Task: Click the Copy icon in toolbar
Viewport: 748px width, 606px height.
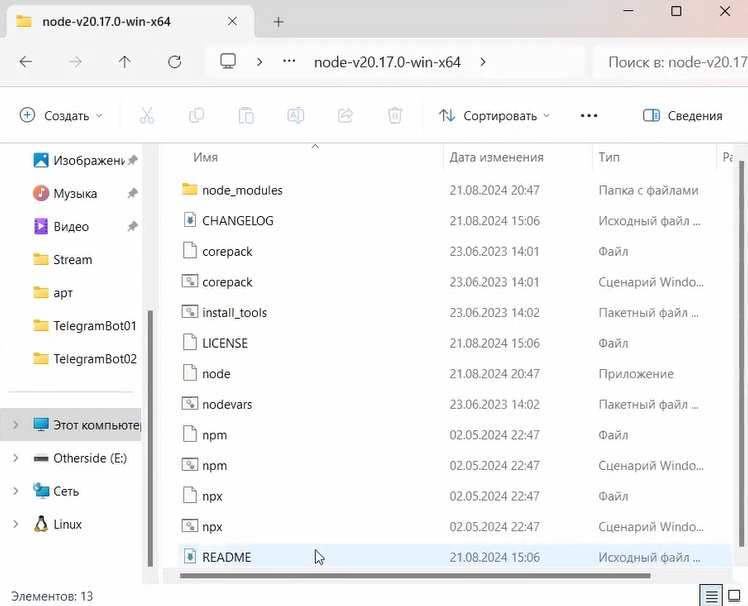Action: coord(196,116)
